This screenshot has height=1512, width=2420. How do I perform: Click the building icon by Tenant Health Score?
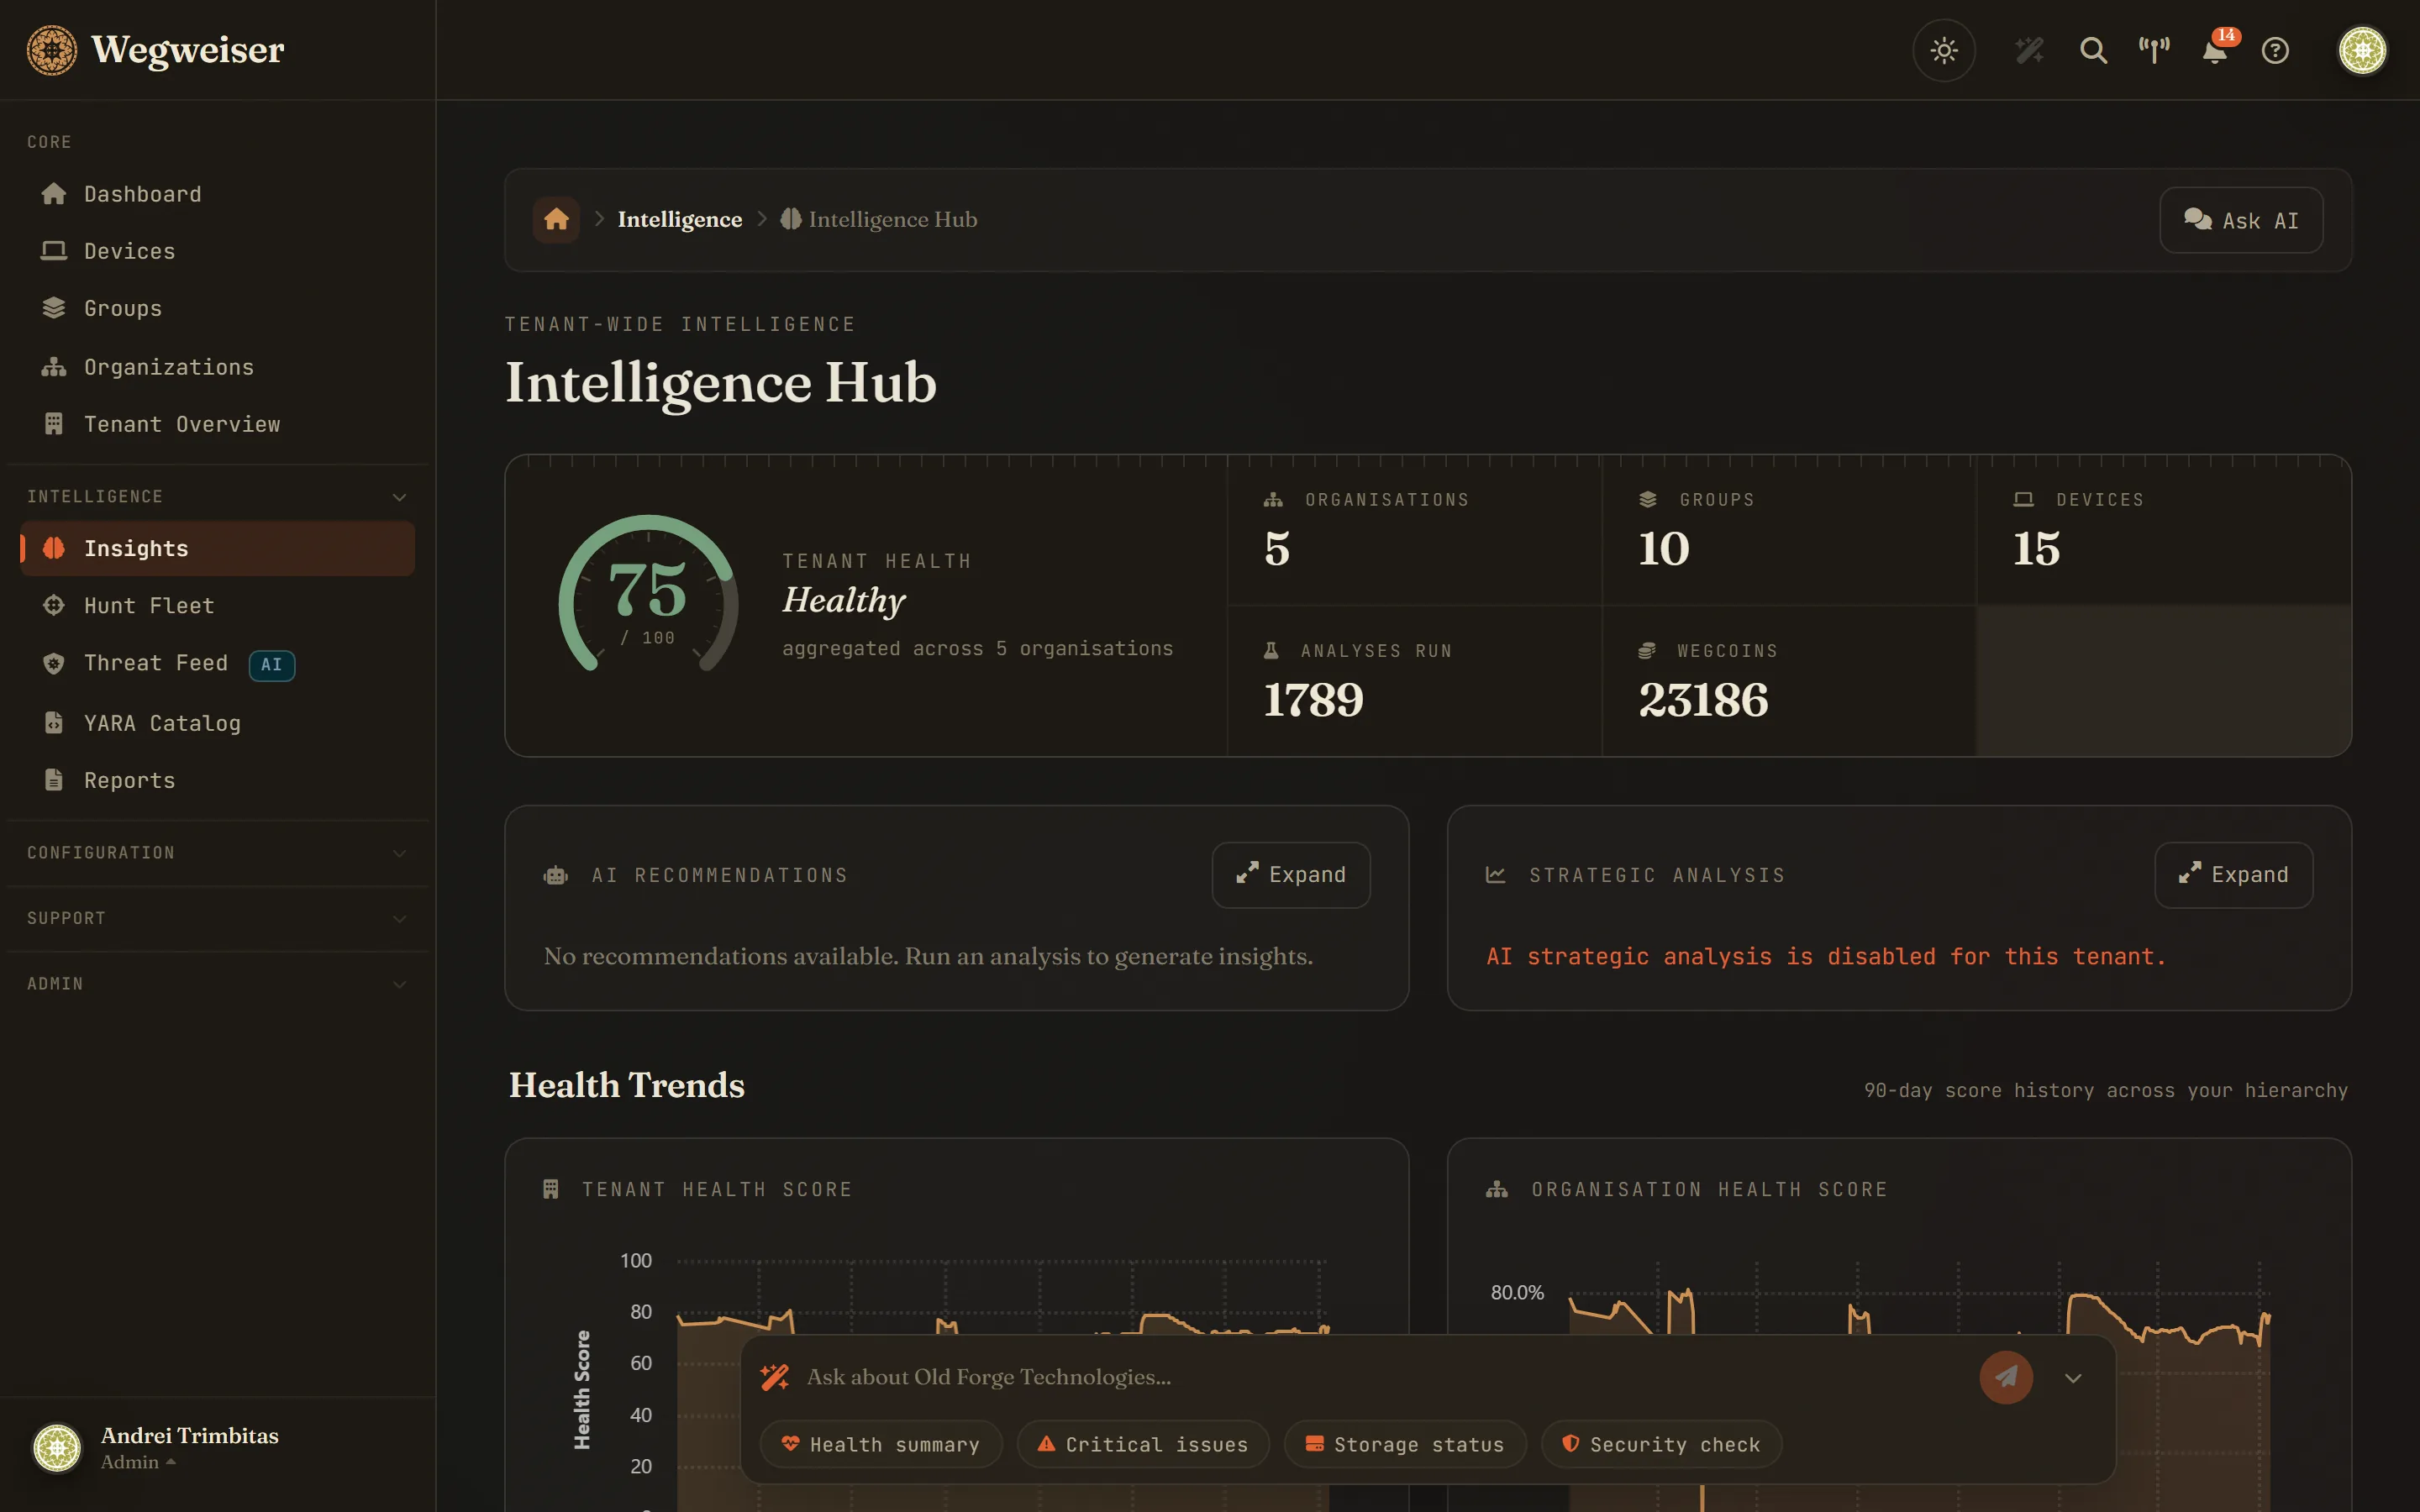pos(550,1189)
